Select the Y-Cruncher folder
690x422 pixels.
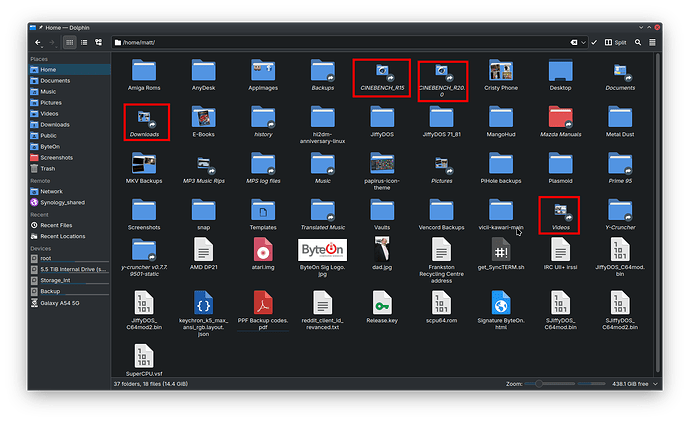pos(620,215)
